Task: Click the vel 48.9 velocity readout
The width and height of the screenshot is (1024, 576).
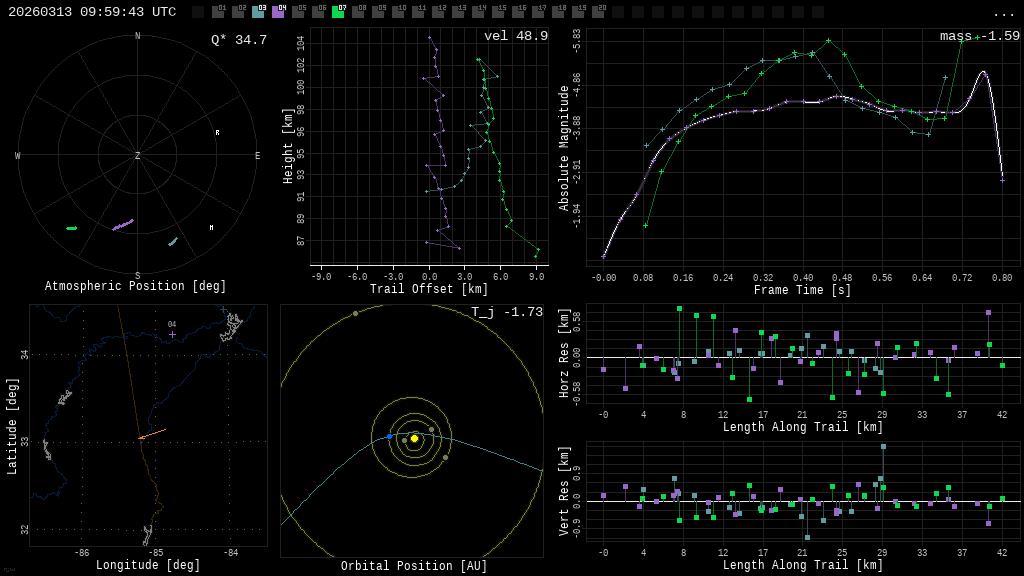Action: click(515, 36)
